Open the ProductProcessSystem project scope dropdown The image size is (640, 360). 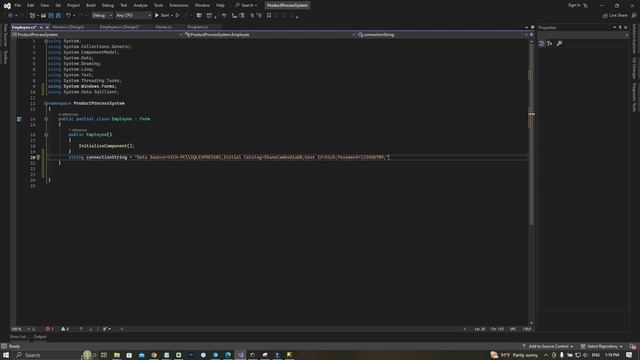[97, 35]
